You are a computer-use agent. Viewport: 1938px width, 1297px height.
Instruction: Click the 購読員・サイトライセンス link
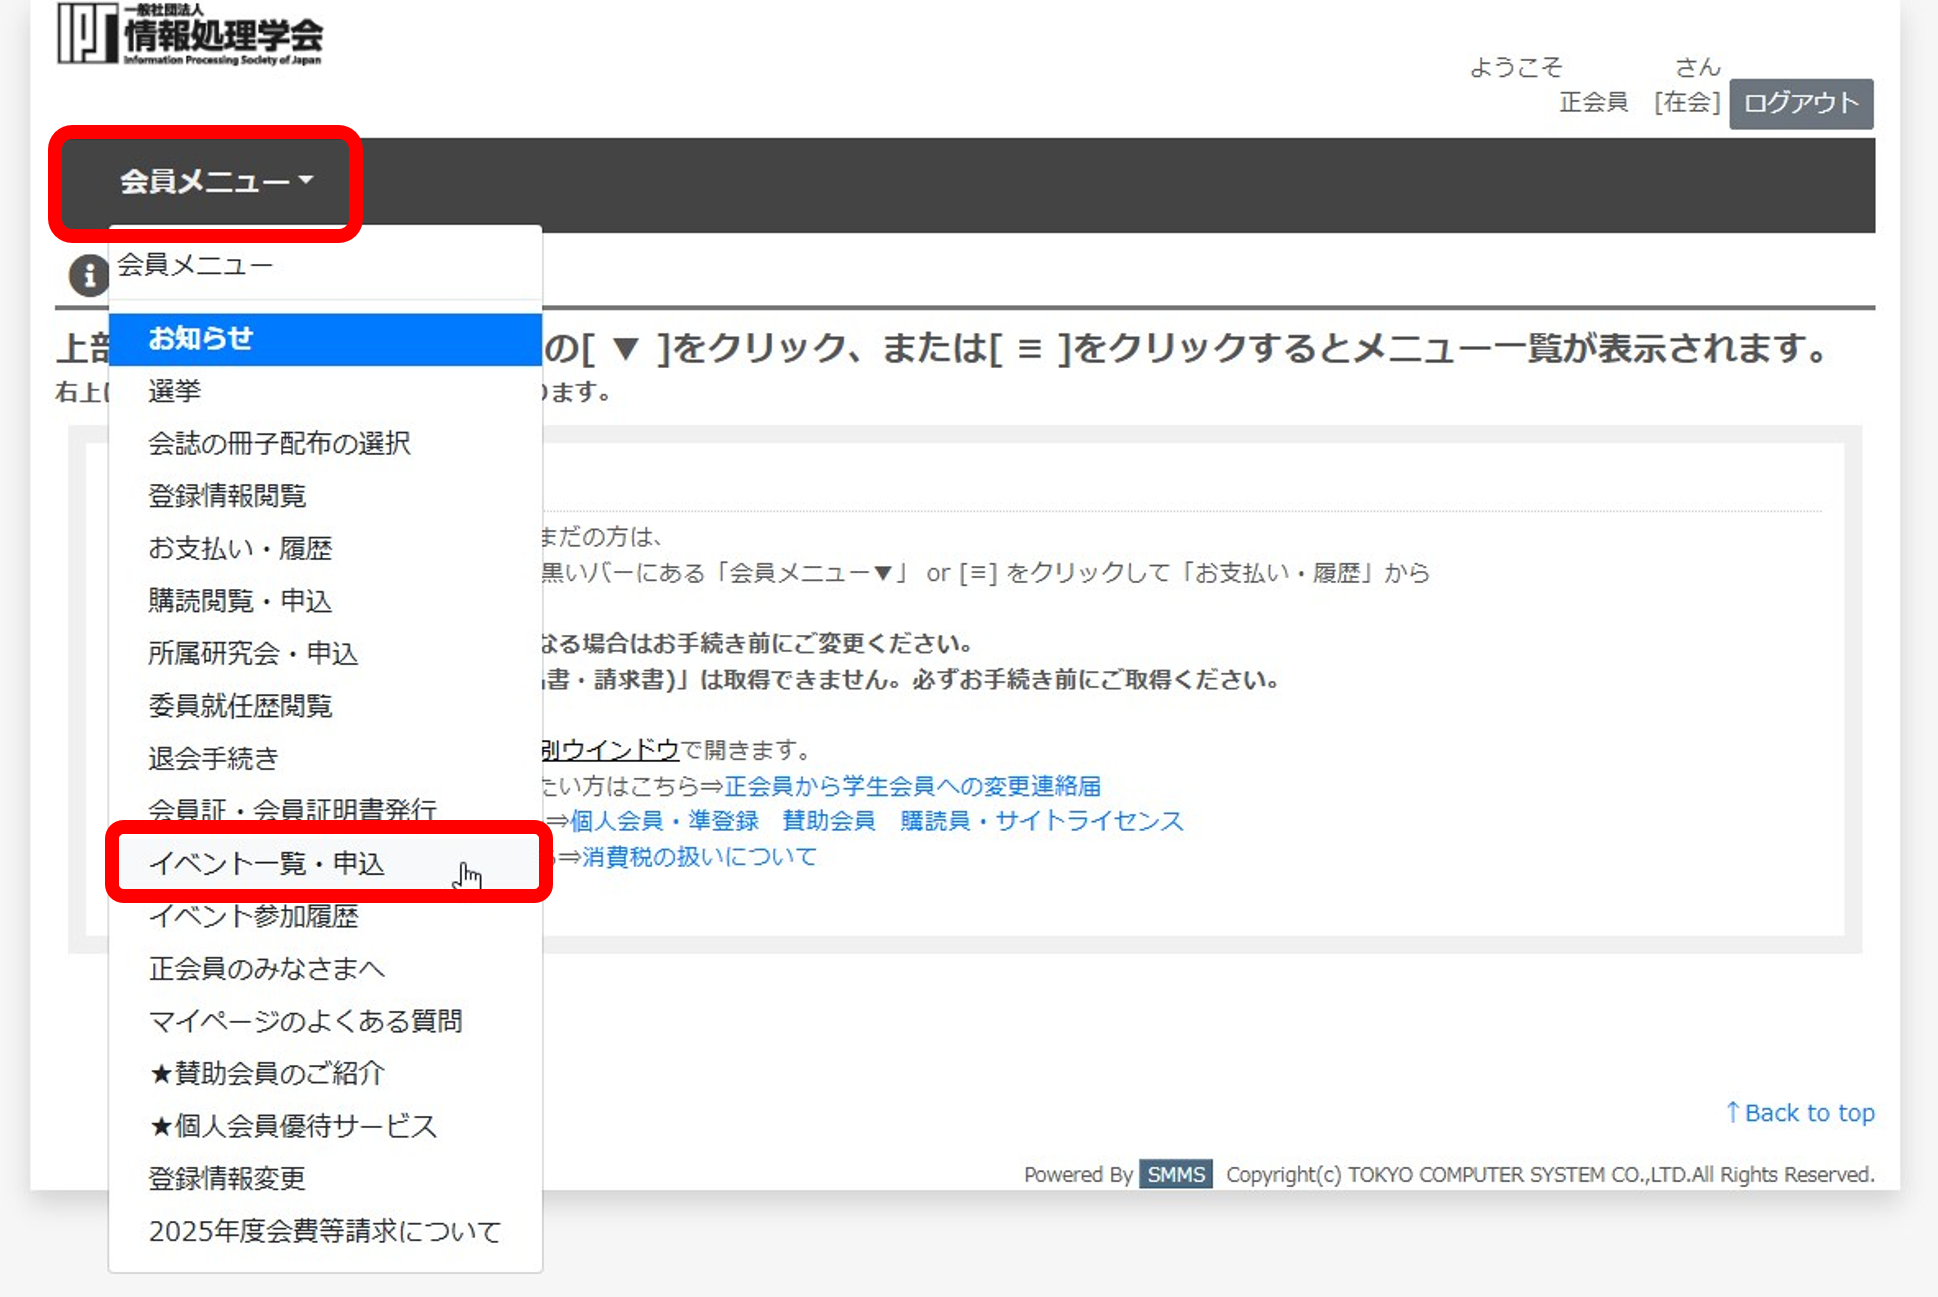1041,821
